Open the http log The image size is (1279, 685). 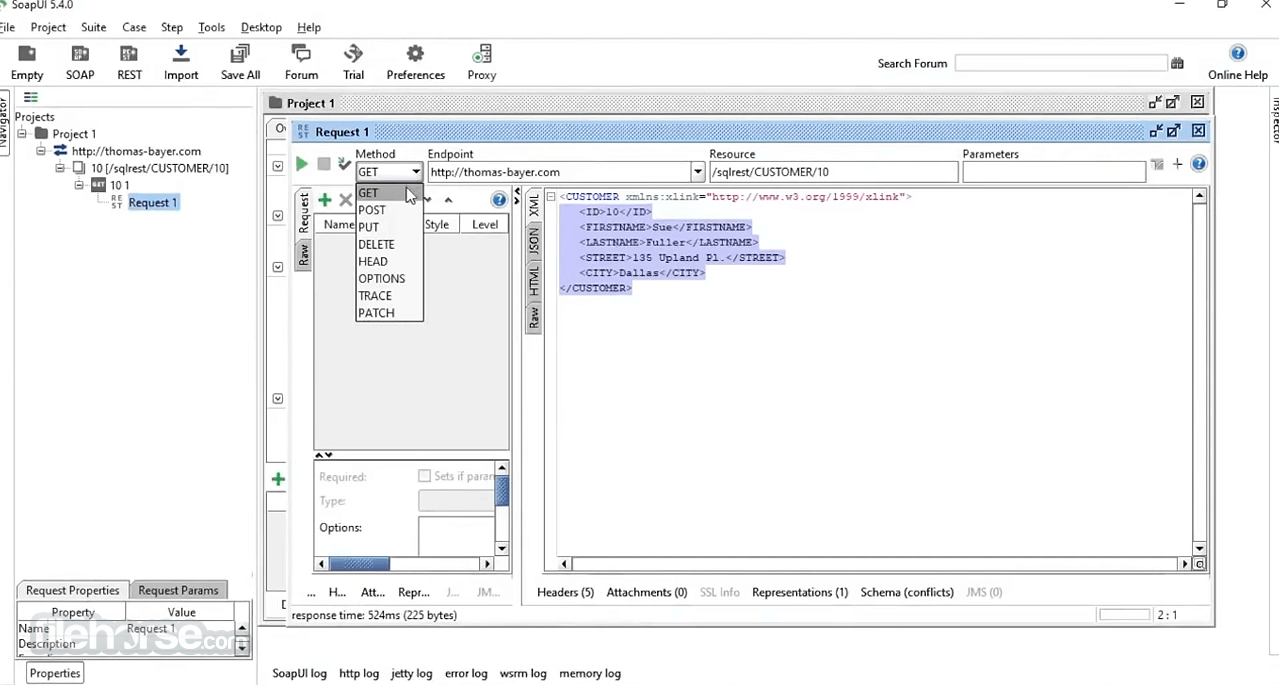tap(359, 673)
